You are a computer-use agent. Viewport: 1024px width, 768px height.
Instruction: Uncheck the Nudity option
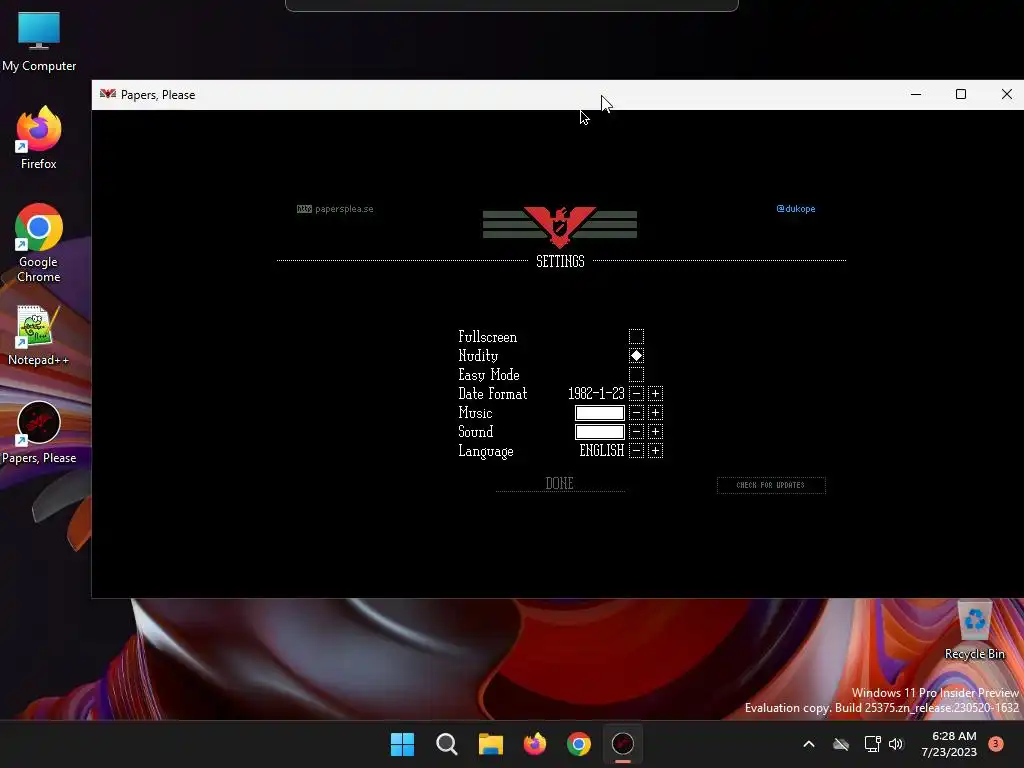pyautogui.click(x=636, y=356)
